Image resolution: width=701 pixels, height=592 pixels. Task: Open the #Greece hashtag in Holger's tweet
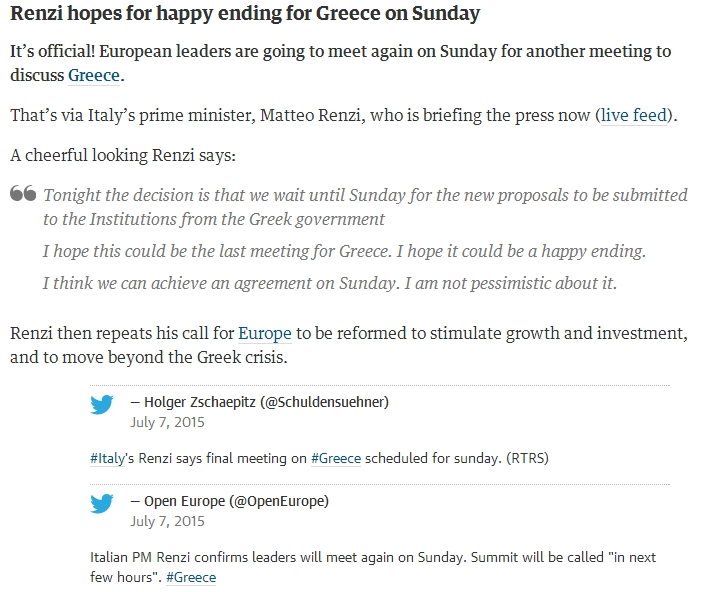coord(336,459)
